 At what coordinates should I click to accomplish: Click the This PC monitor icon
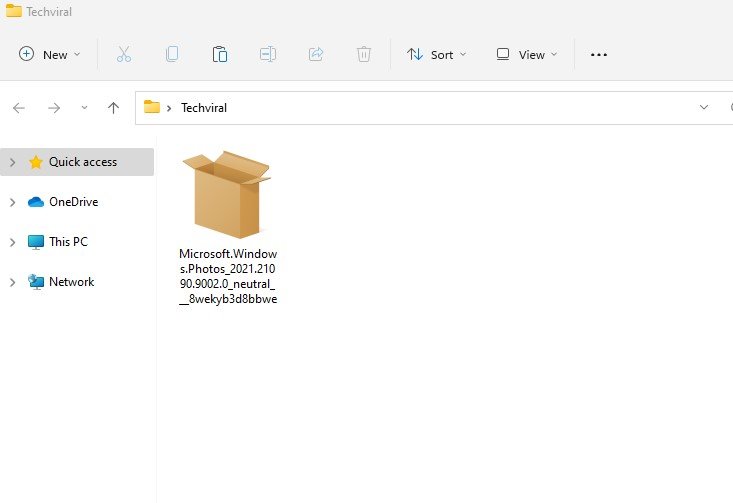click(36, 242)
